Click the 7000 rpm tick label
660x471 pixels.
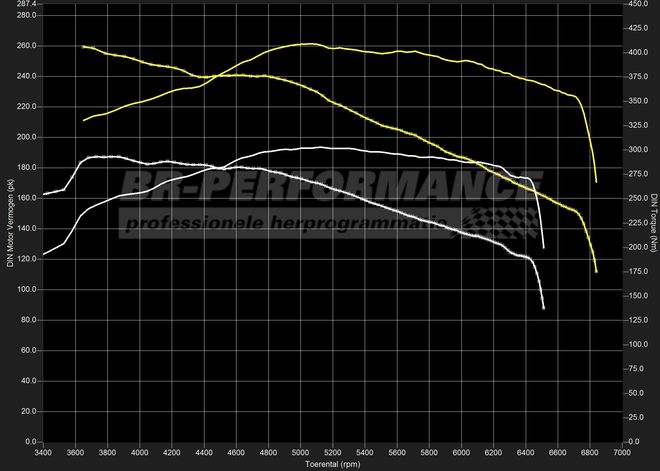pyautogui.click(x=621, y=452)
